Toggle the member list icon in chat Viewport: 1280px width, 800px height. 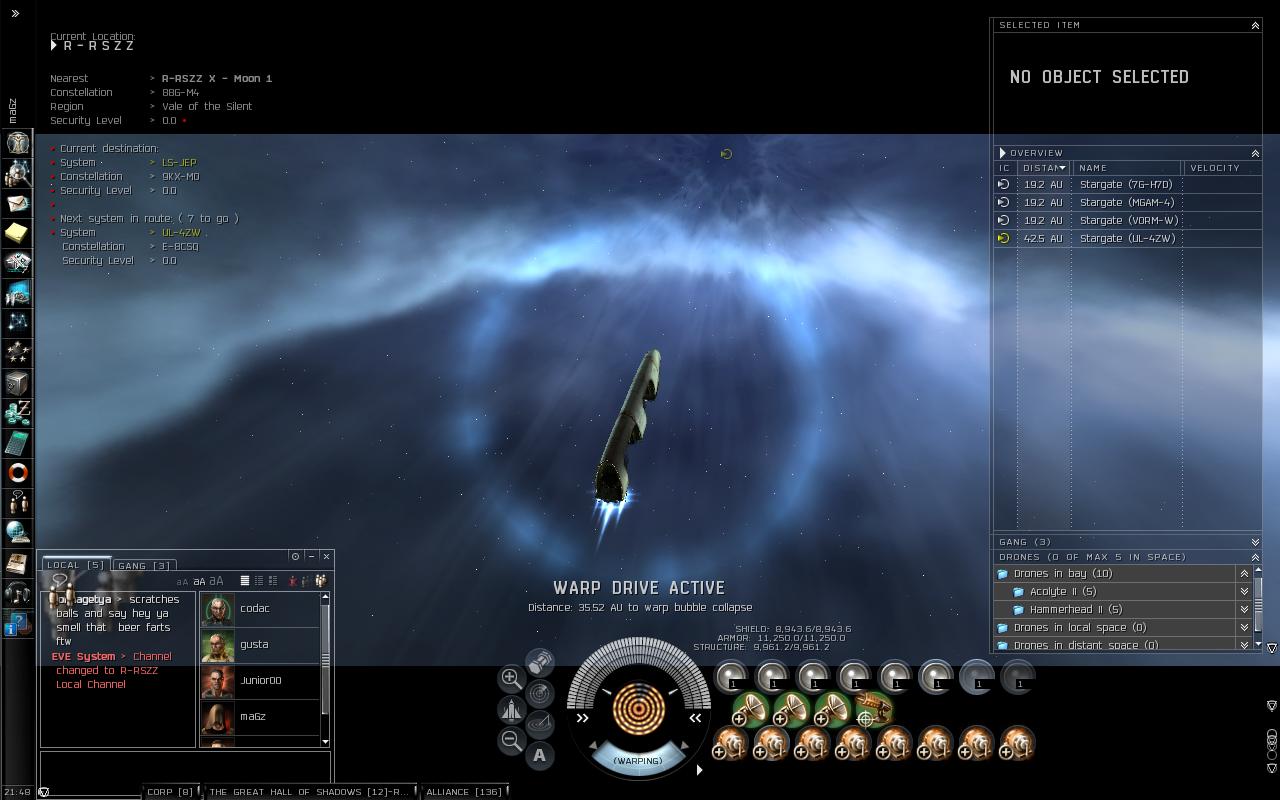(320, 581)
